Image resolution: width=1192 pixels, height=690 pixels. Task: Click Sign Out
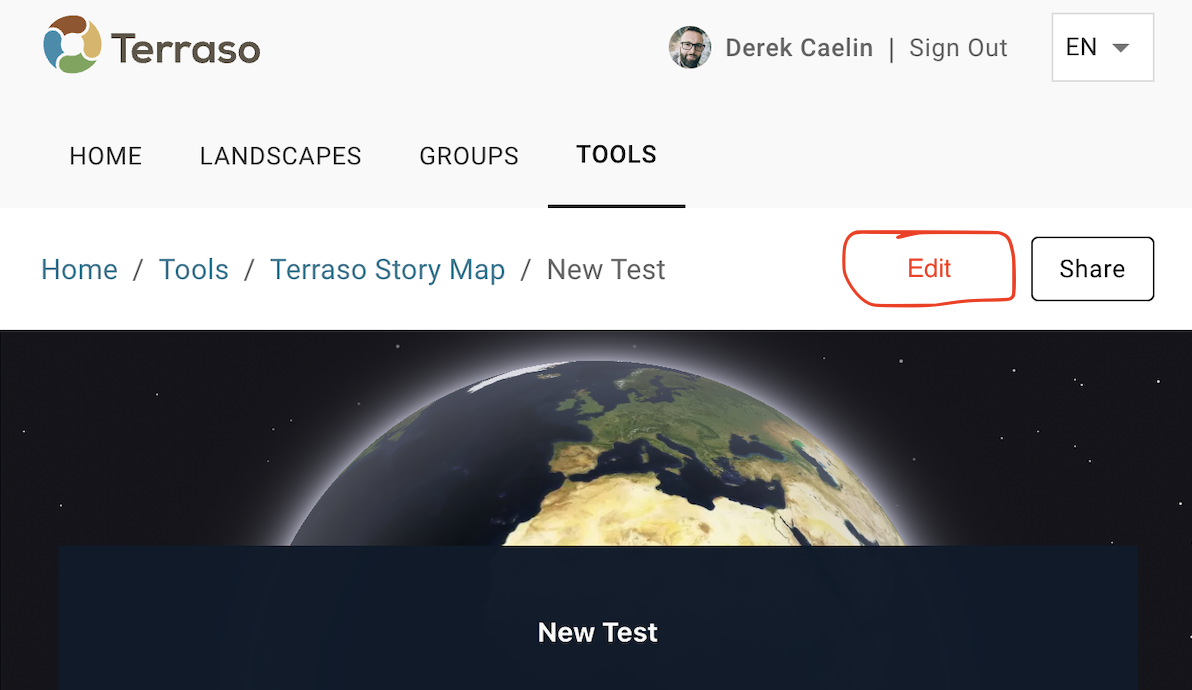click(957, 47)
